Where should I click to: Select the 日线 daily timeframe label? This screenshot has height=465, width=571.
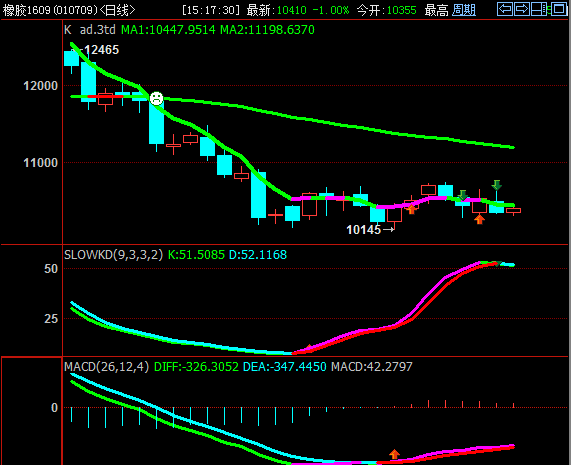[x=117, y=10]
